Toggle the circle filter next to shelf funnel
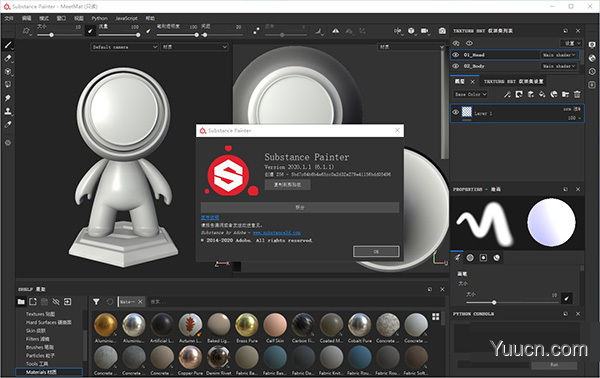This screenshot has width=600, height=378. tap(109, 302)
